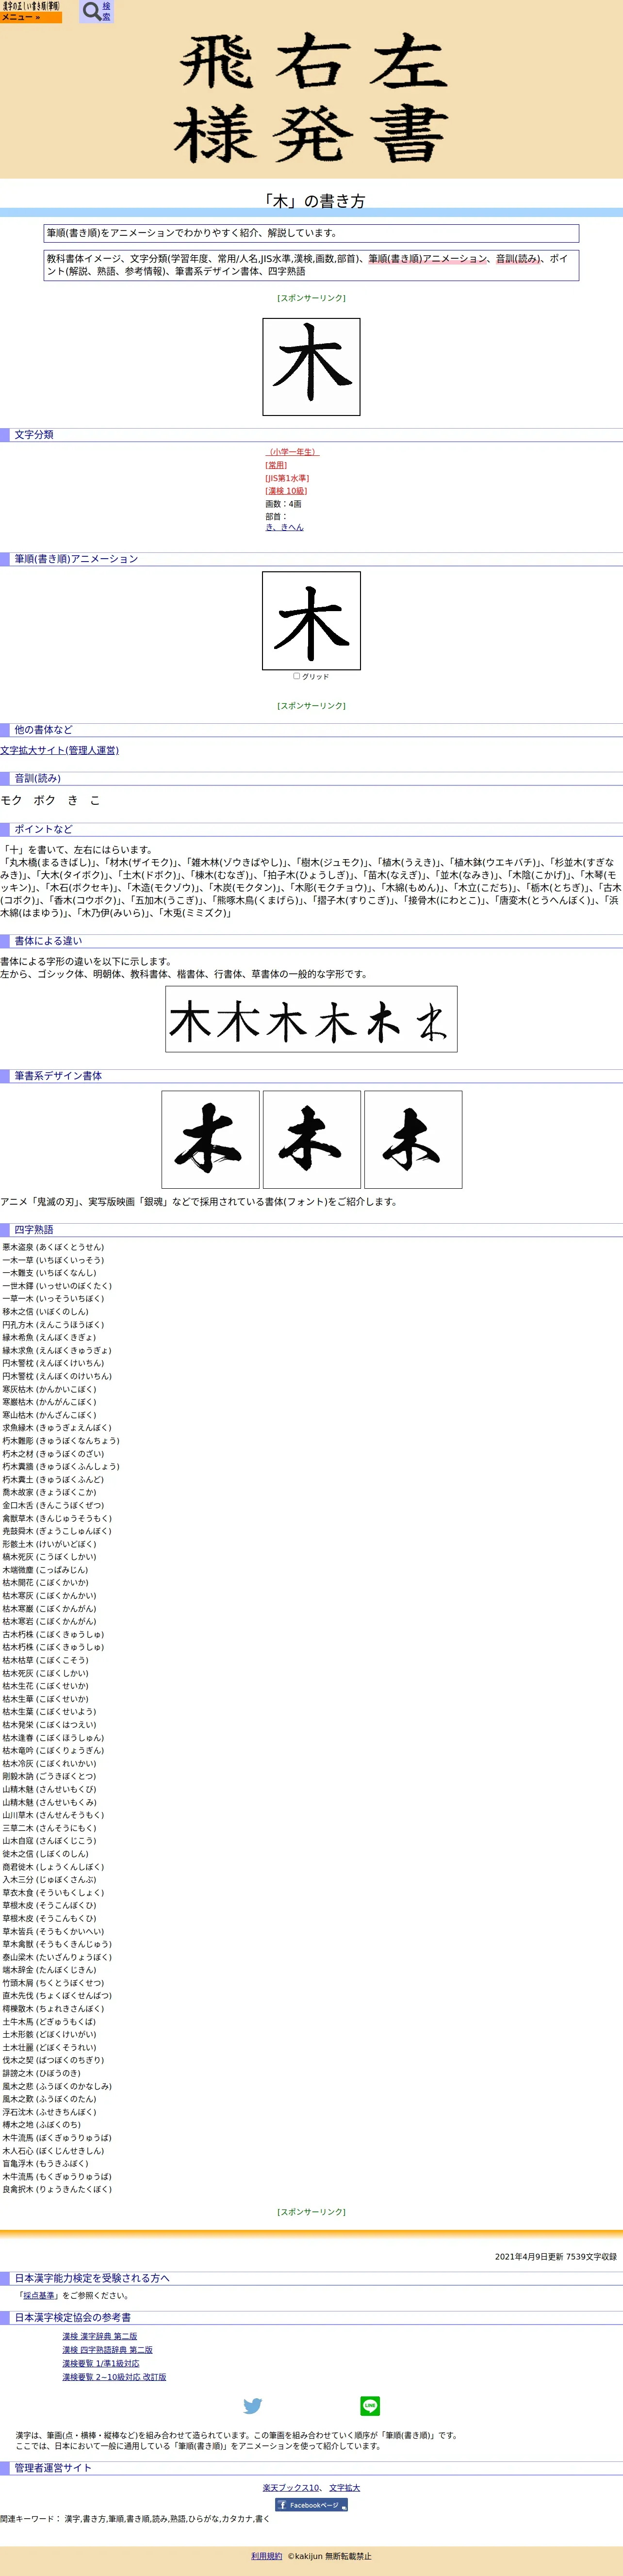
Task: Select the idiom 一木一草 (いちぼくいっそう)
Action: click(53, 1260)
